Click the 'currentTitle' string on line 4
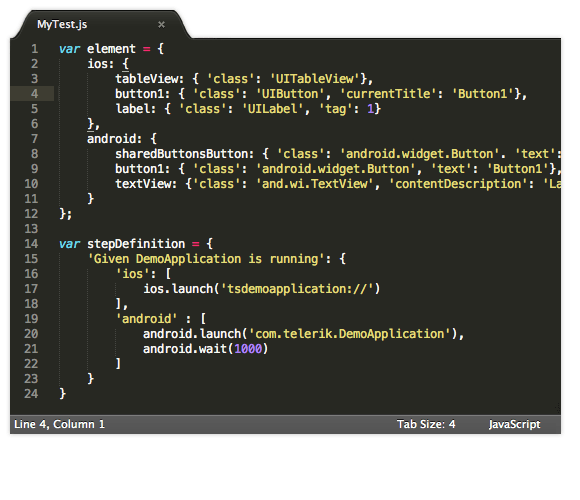580x500 pixels. tap(388, 94)
